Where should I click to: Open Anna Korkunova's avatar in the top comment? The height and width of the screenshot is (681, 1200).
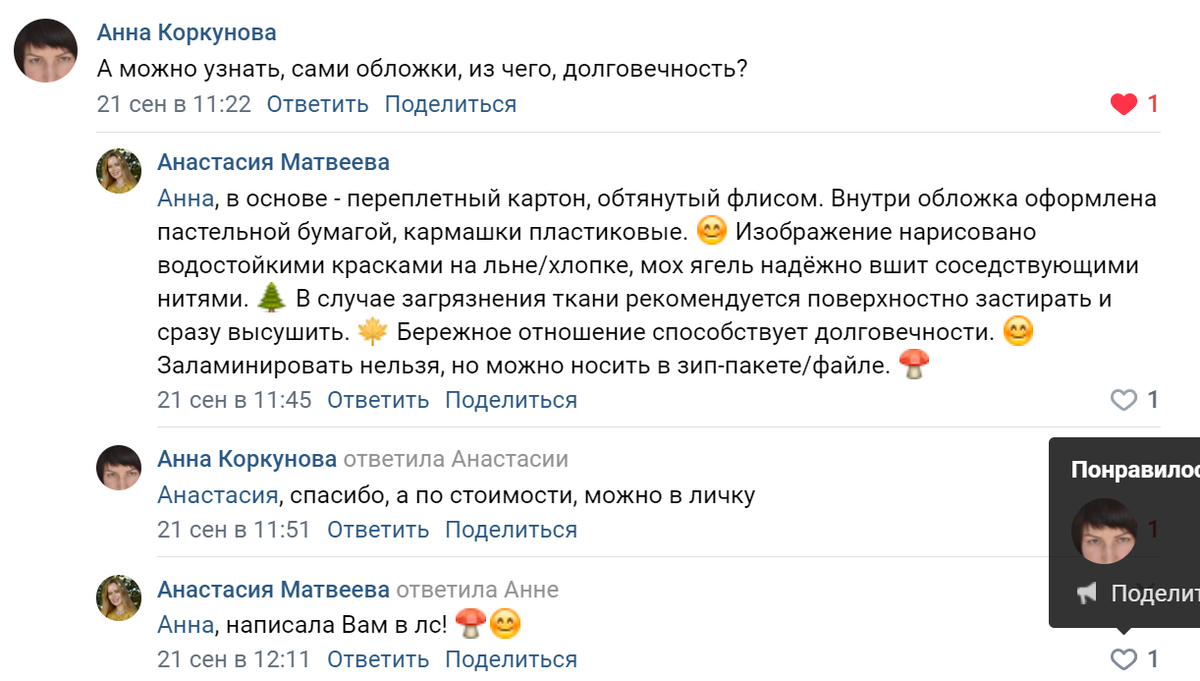click(45, 51)
